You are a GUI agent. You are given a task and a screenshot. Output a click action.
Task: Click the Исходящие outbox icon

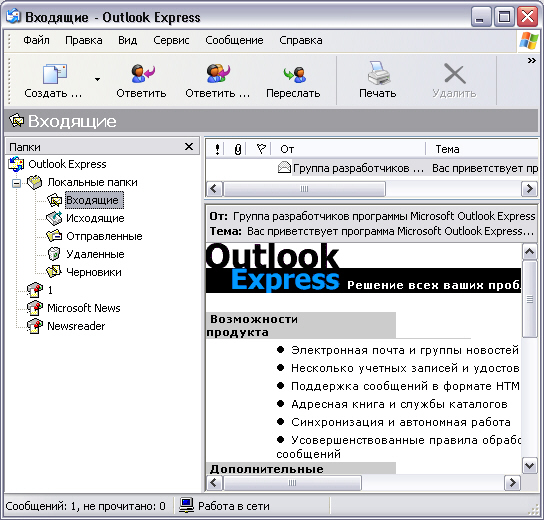point(54,218)
